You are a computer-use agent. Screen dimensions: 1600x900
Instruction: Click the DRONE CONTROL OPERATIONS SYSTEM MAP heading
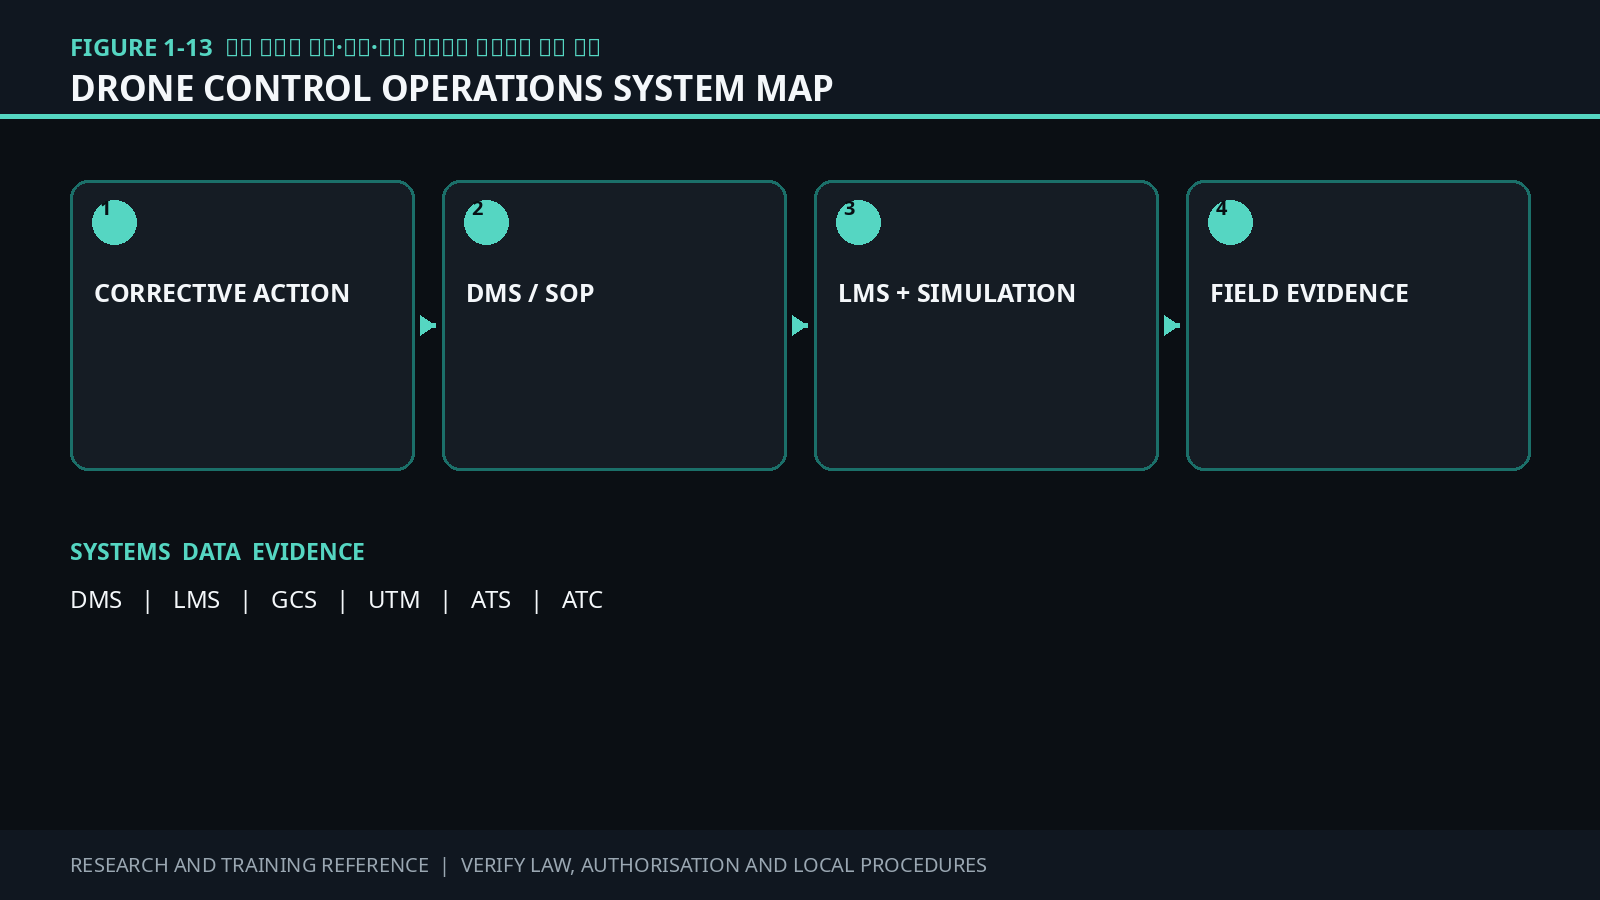(451, 88)
